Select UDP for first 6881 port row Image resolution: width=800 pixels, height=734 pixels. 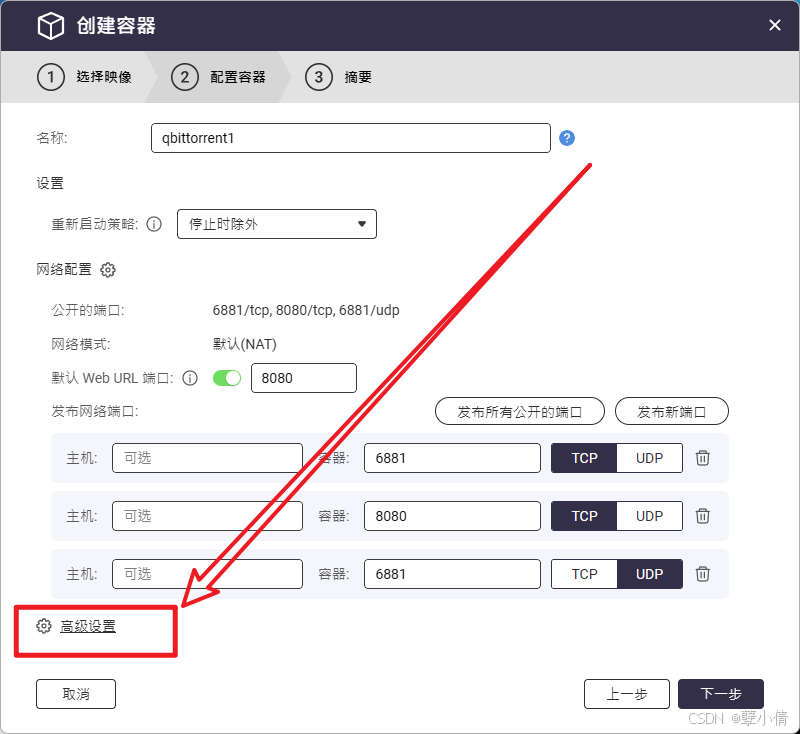point(649,458)
